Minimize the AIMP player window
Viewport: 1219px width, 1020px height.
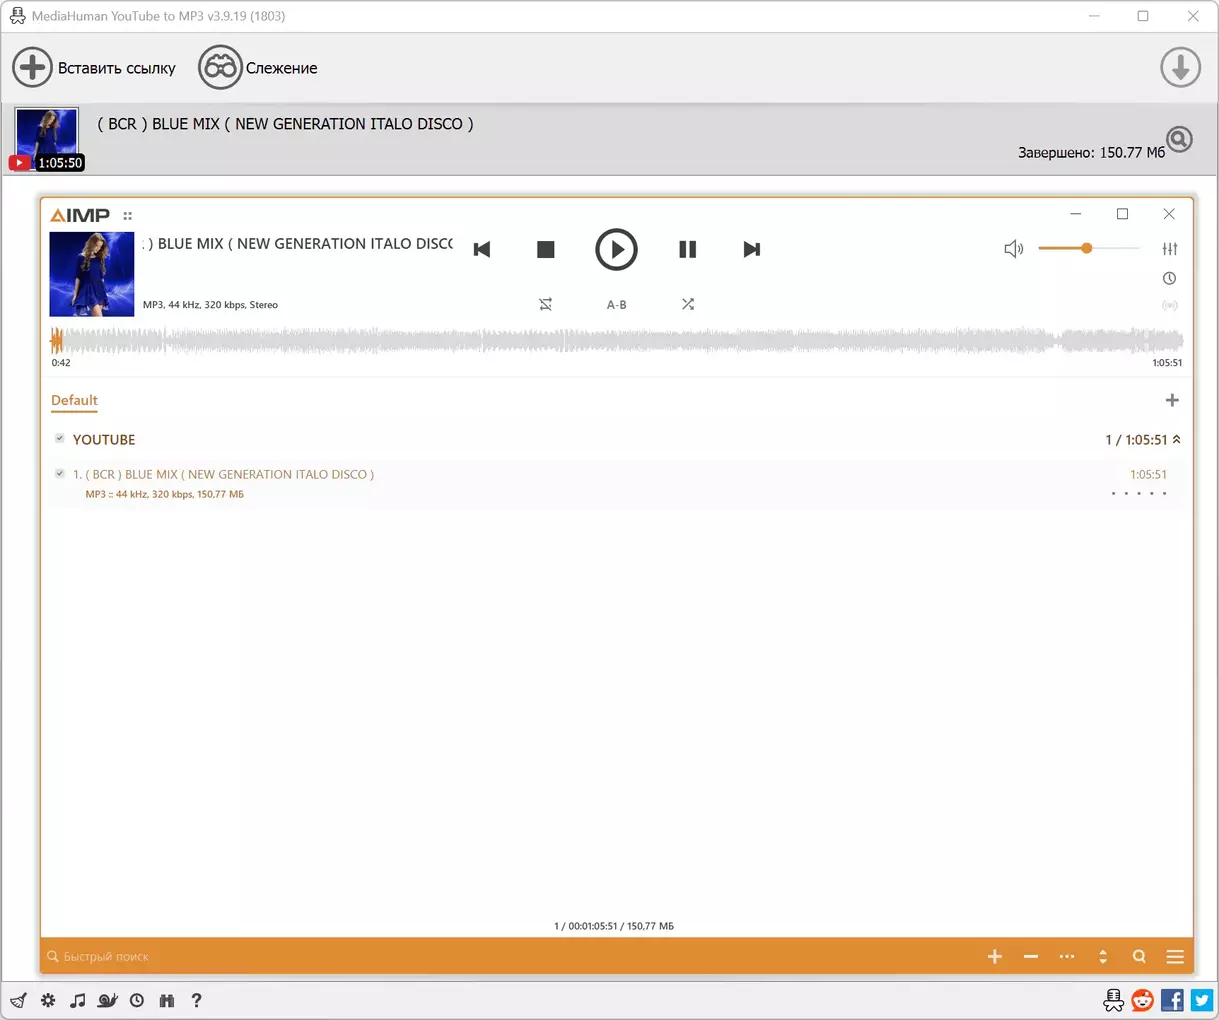(1076, 214)
